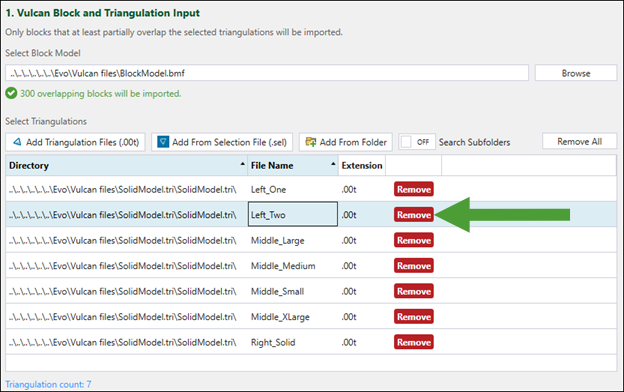Click green checkmark overlapping blocks icon

11,94
